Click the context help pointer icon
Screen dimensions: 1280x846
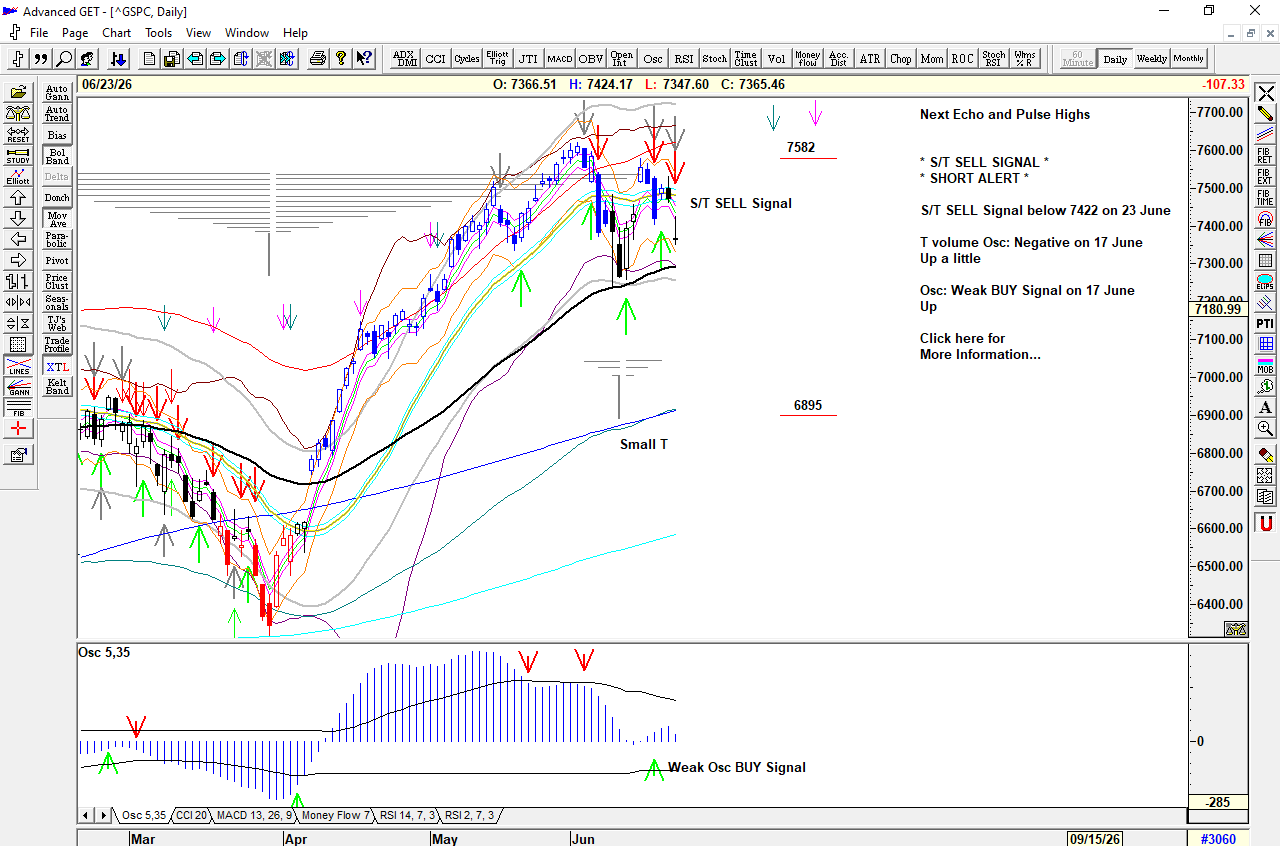click(x=365, y=59)
